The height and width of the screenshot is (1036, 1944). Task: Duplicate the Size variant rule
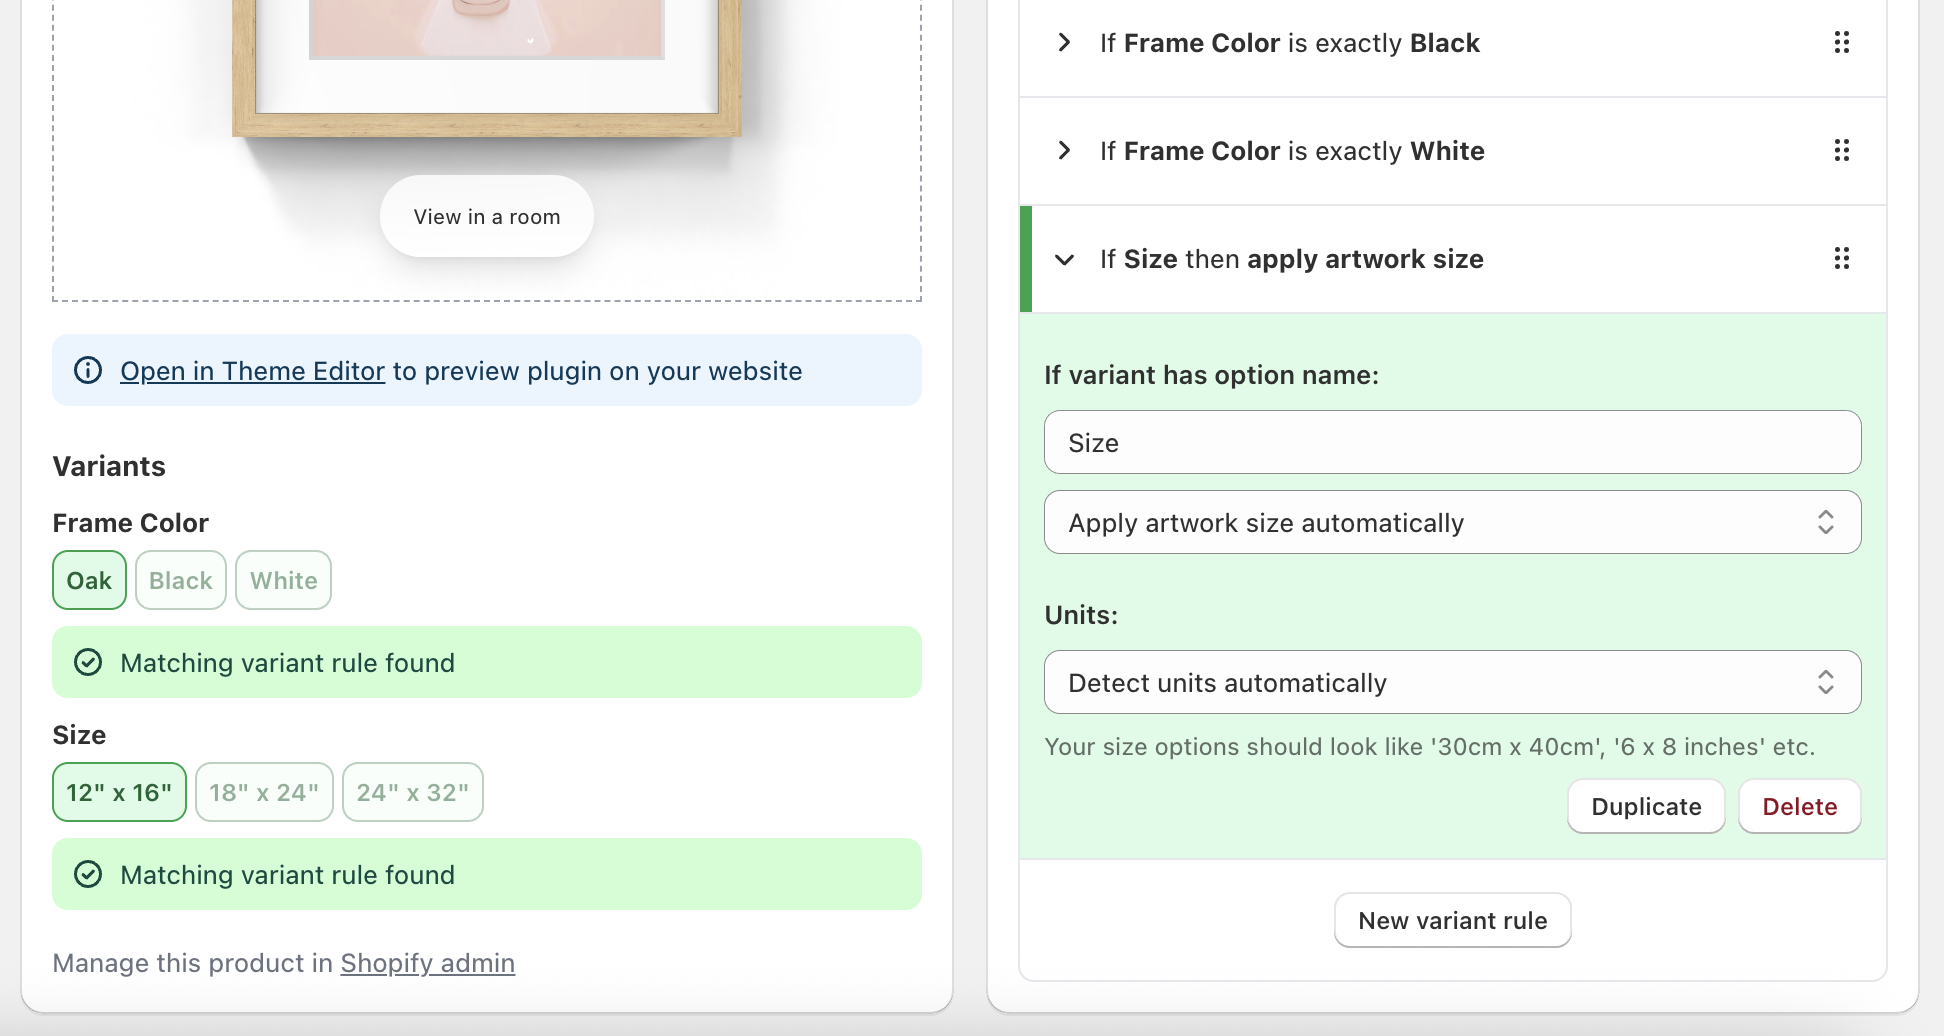click(x=1646, y=807)
